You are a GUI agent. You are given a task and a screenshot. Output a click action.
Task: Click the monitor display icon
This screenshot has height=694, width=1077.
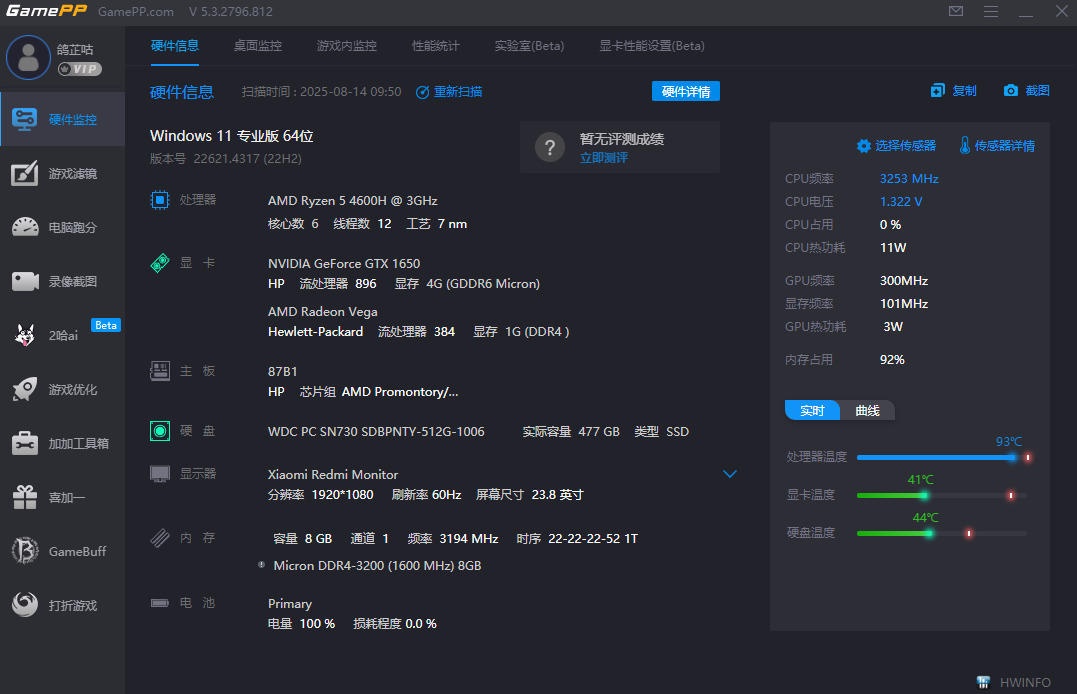click(x=159, y=473)
